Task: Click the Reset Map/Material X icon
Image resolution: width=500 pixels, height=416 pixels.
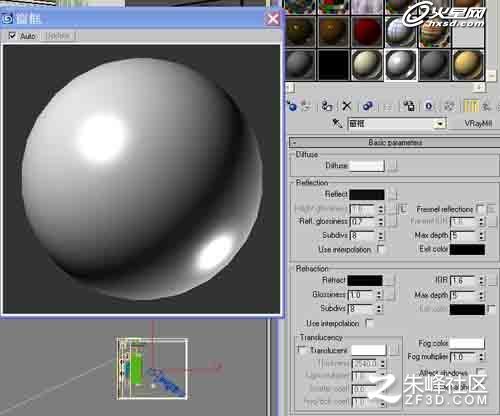Action: [347, 106]
